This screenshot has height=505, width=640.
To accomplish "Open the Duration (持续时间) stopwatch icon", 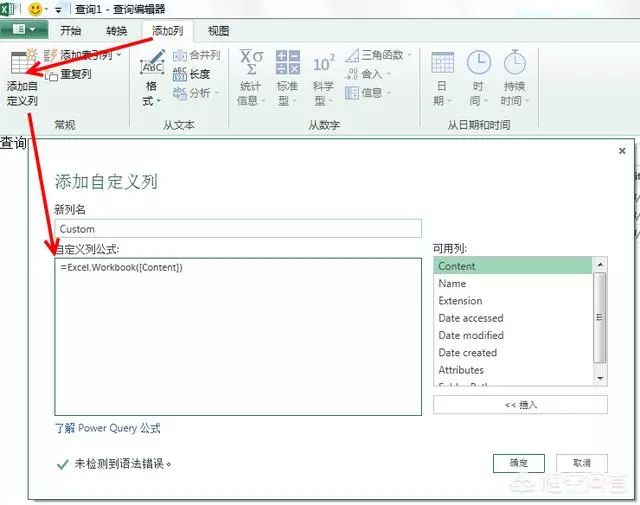I will coord(514,62).
